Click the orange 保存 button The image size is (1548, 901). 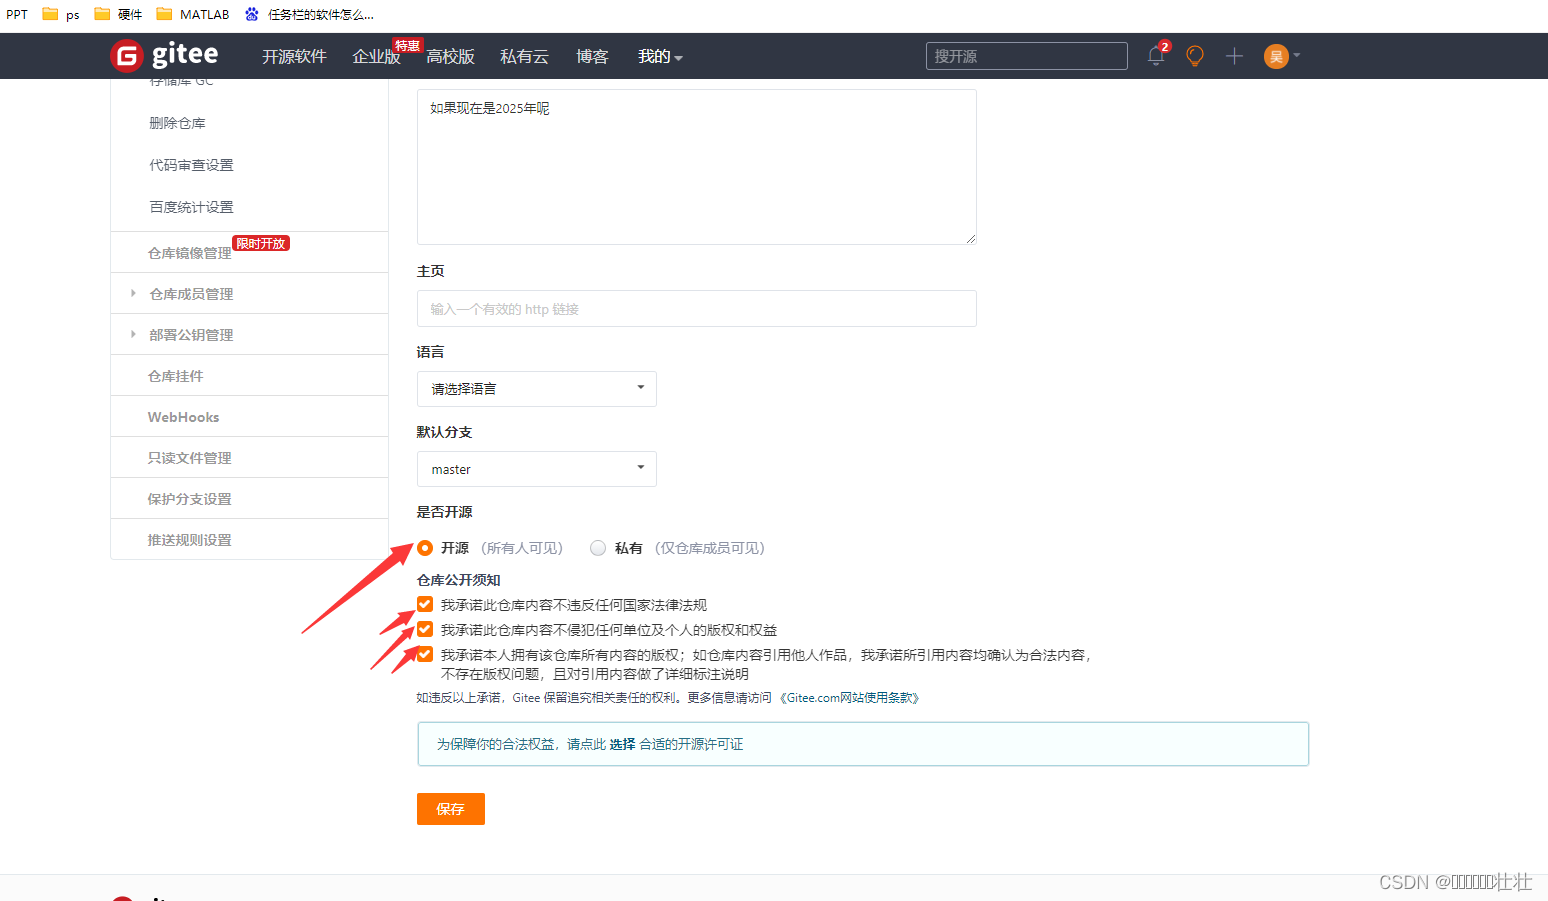(451, 809)
